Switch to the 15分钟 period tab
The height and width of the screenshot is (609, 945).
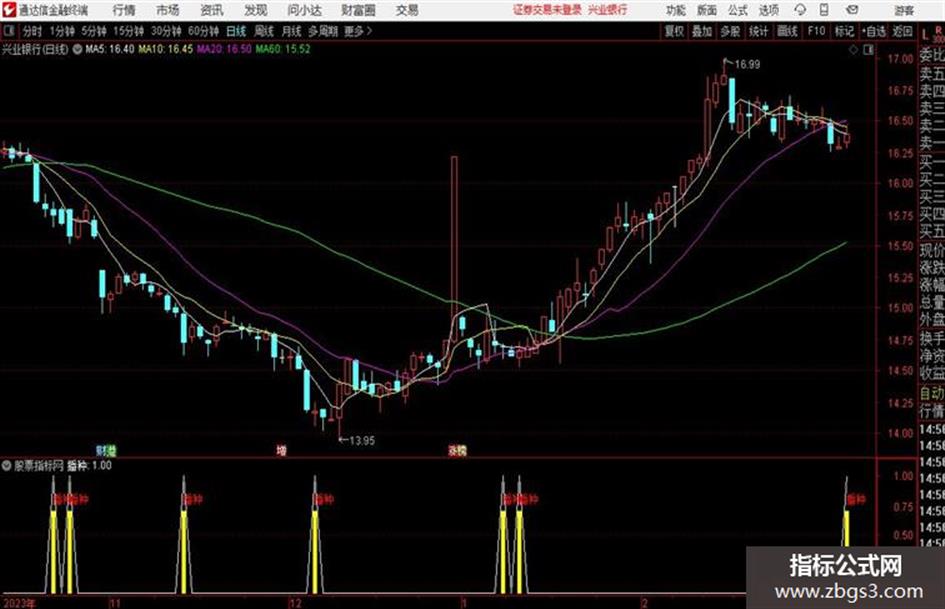point(128,31)
